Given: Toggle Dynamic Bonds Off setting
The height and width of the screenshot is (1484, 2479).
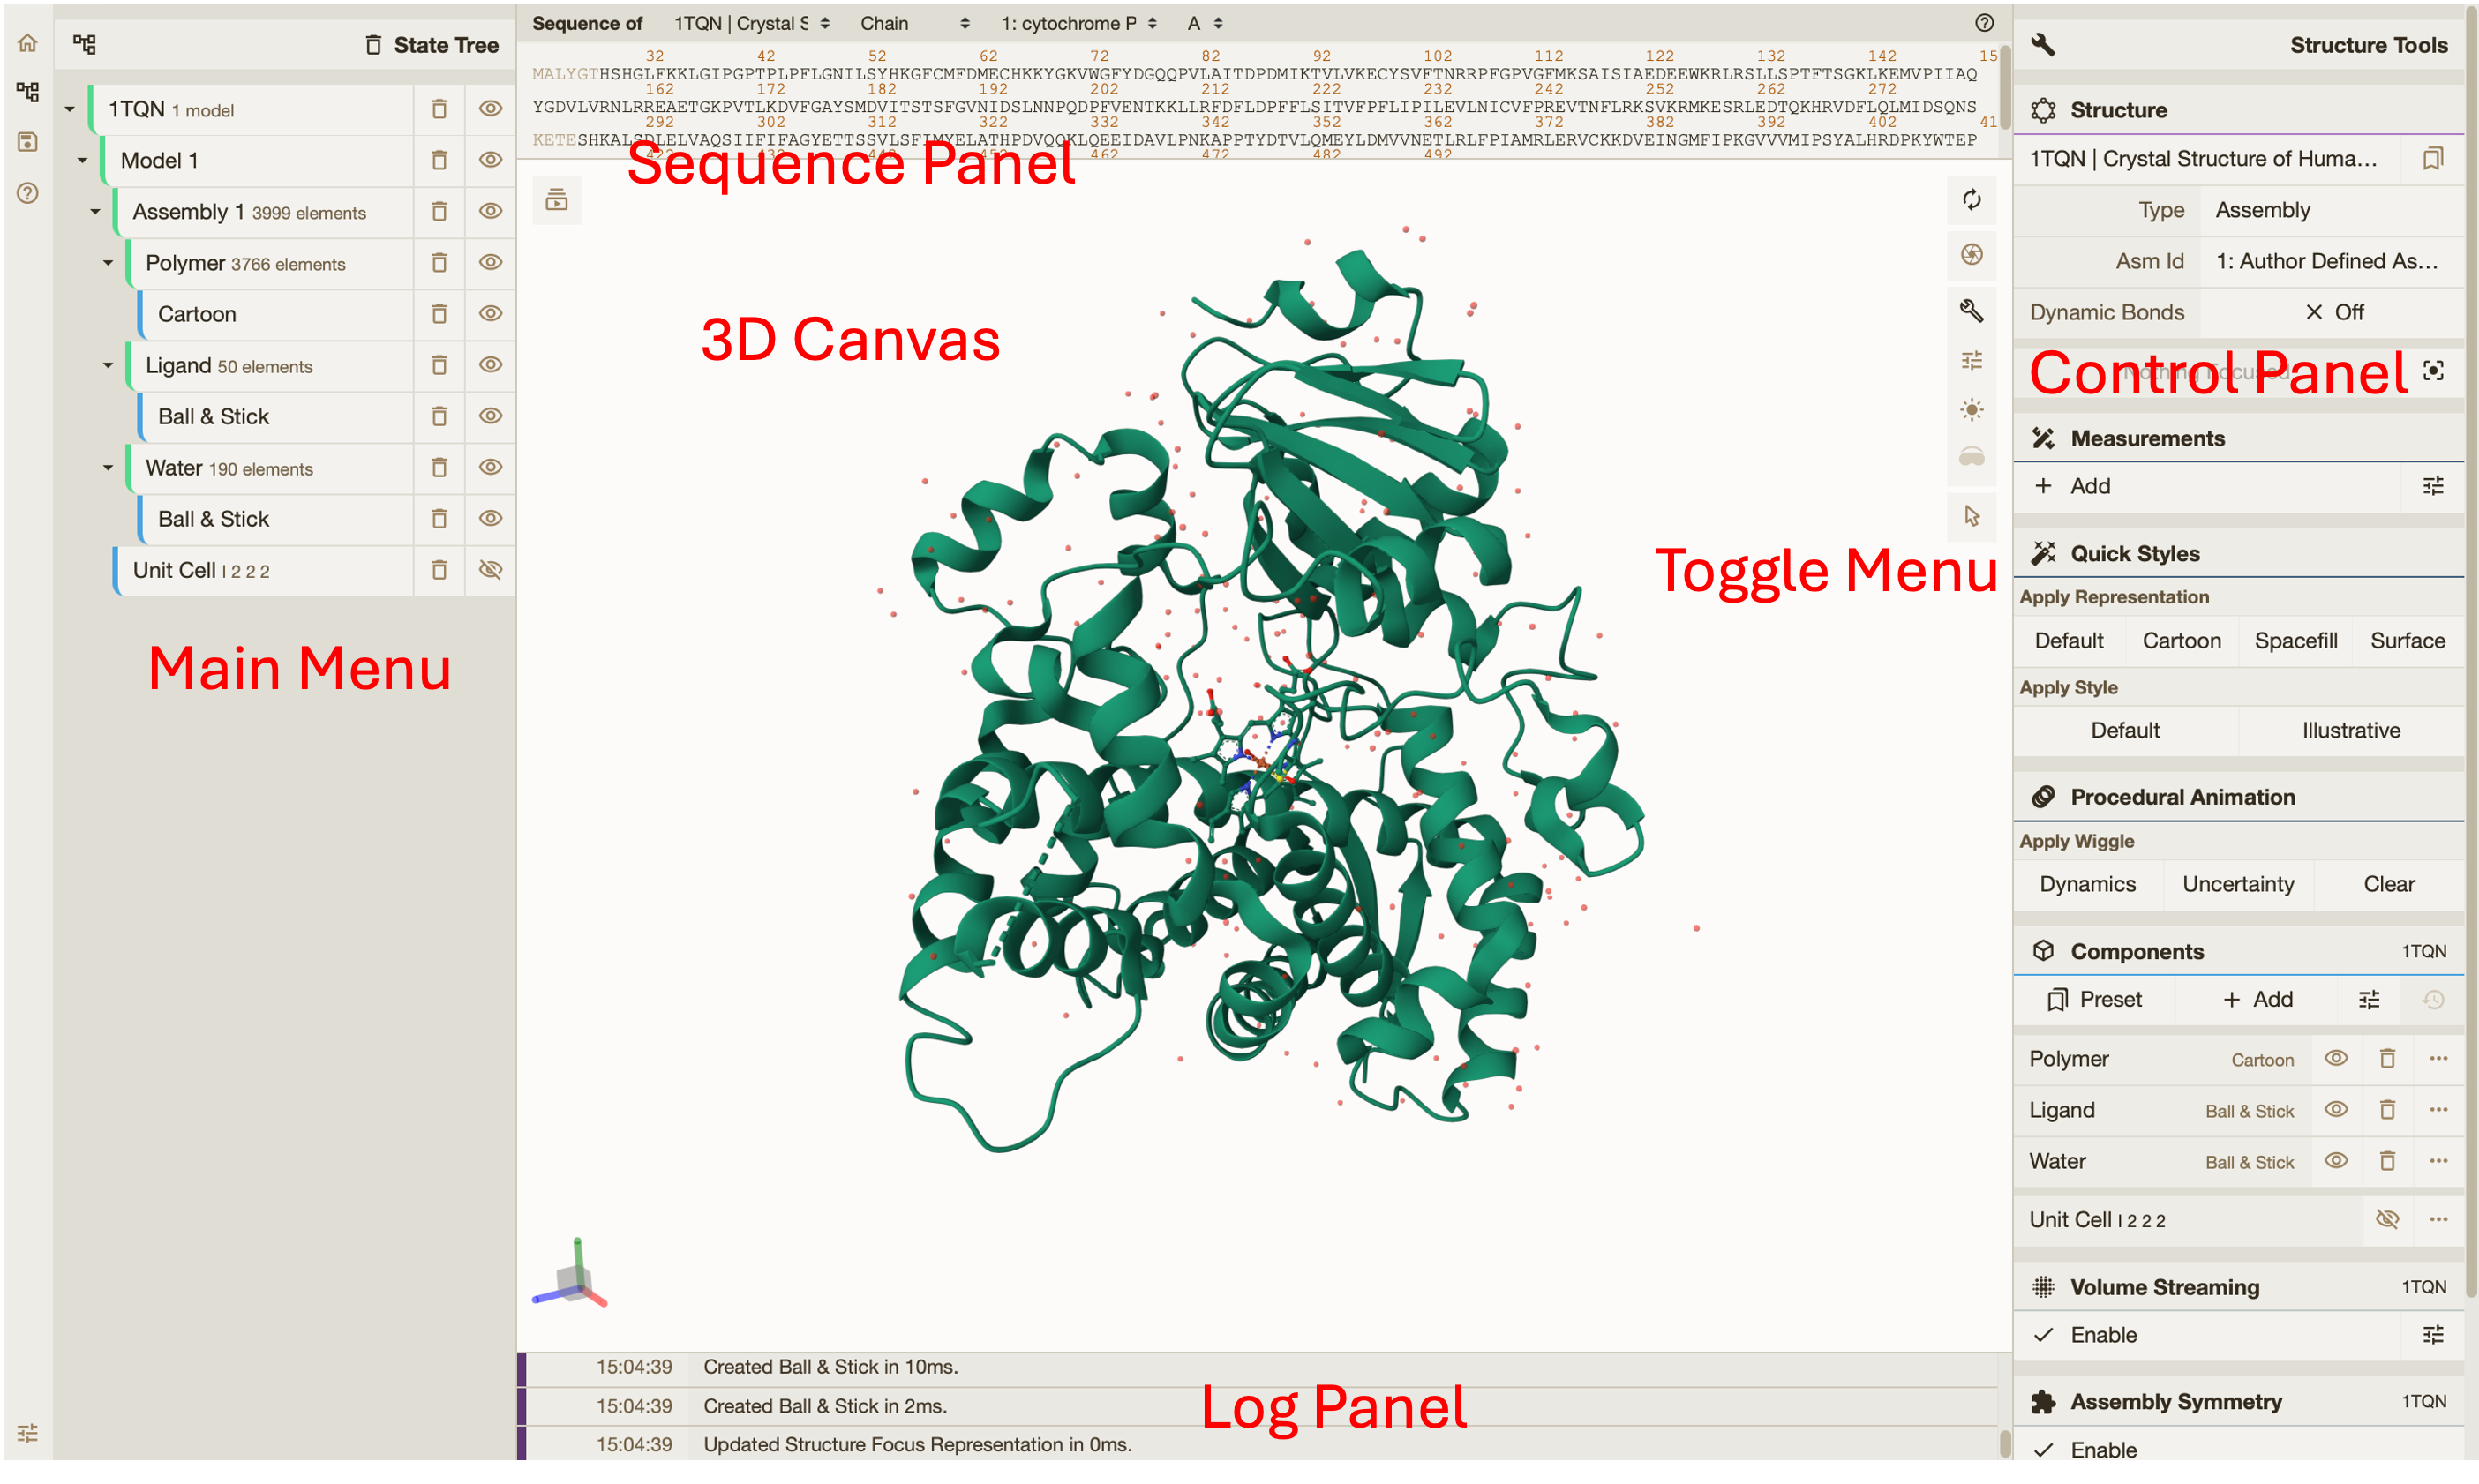Looking at the screenshot, I should click(x=2334, y=312).
